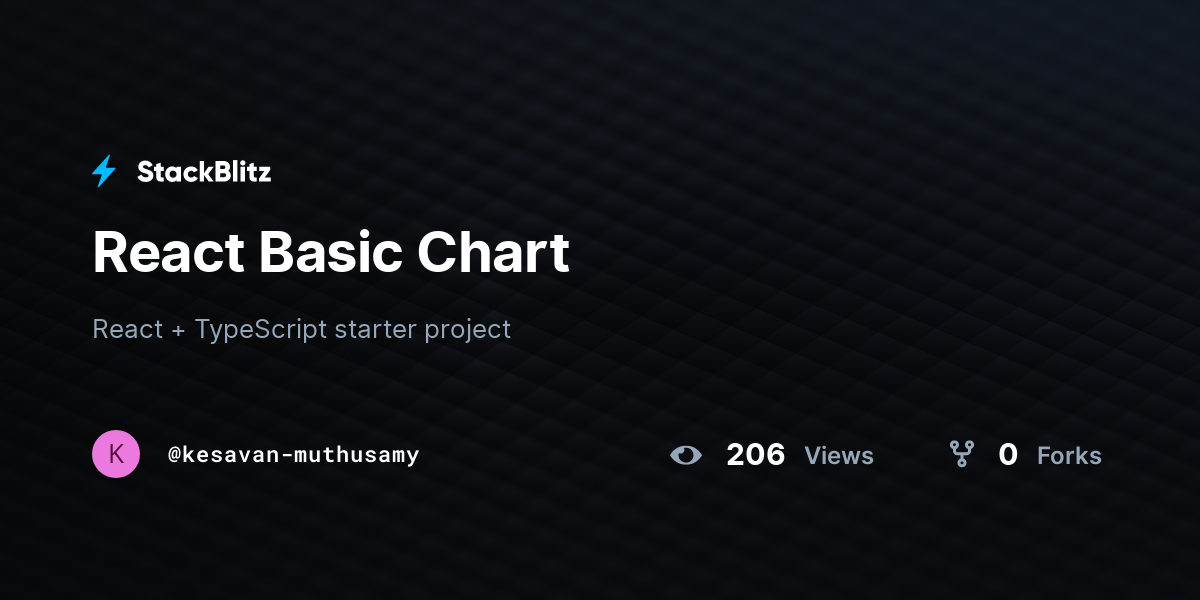Viewport: 1200px width, 600px height.
Task: Click the Views label
Action: [x=839, y=456]
